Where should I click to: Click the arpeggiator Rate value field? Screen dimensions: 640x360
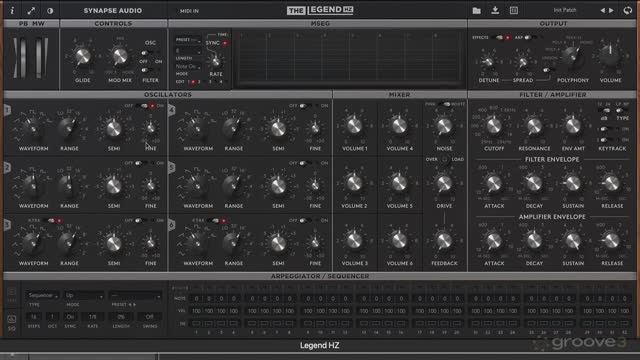click(x=93, y=316)
